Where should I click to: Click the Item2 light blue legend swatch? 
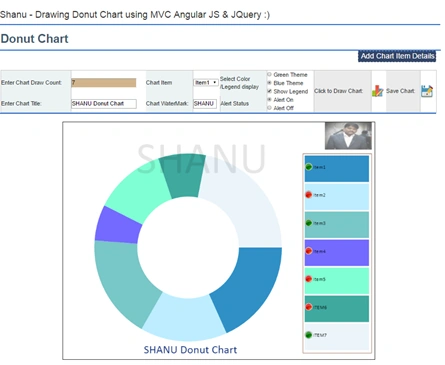pyautogui.click(x=337, y=197)
